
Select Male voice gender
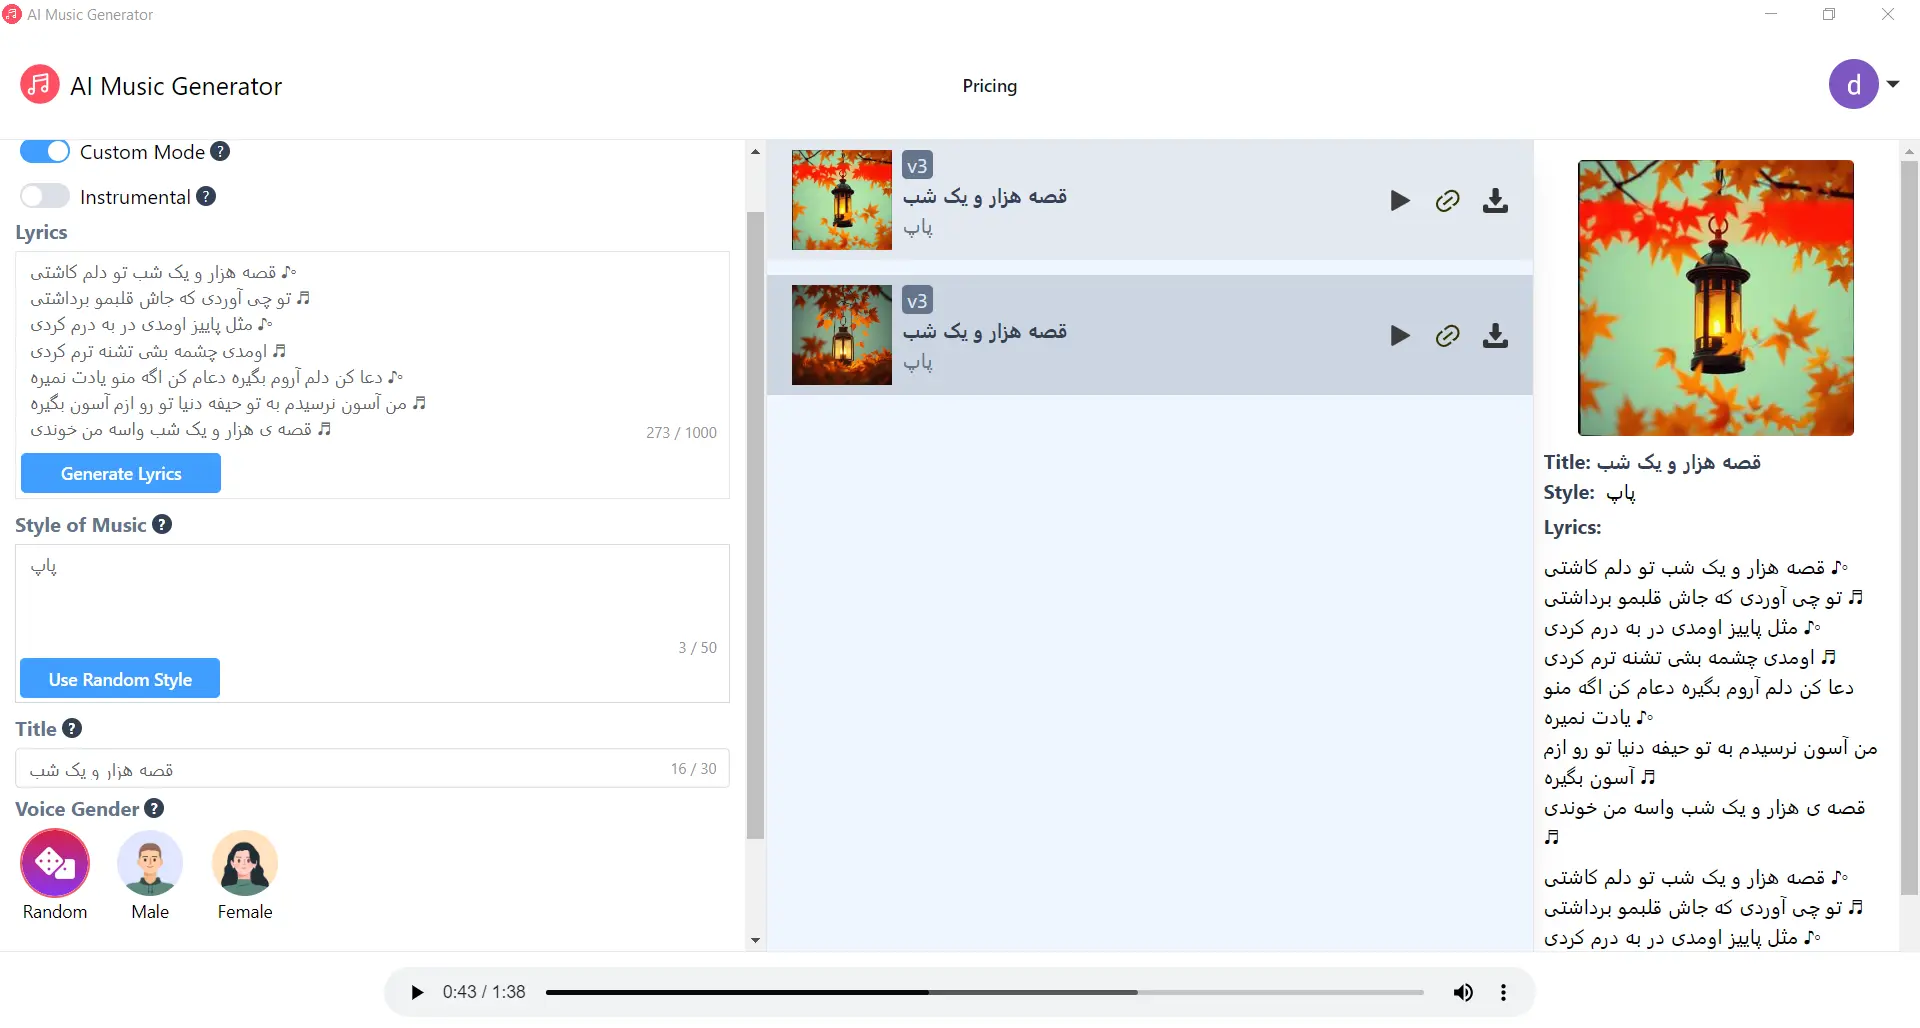point(150,863)
